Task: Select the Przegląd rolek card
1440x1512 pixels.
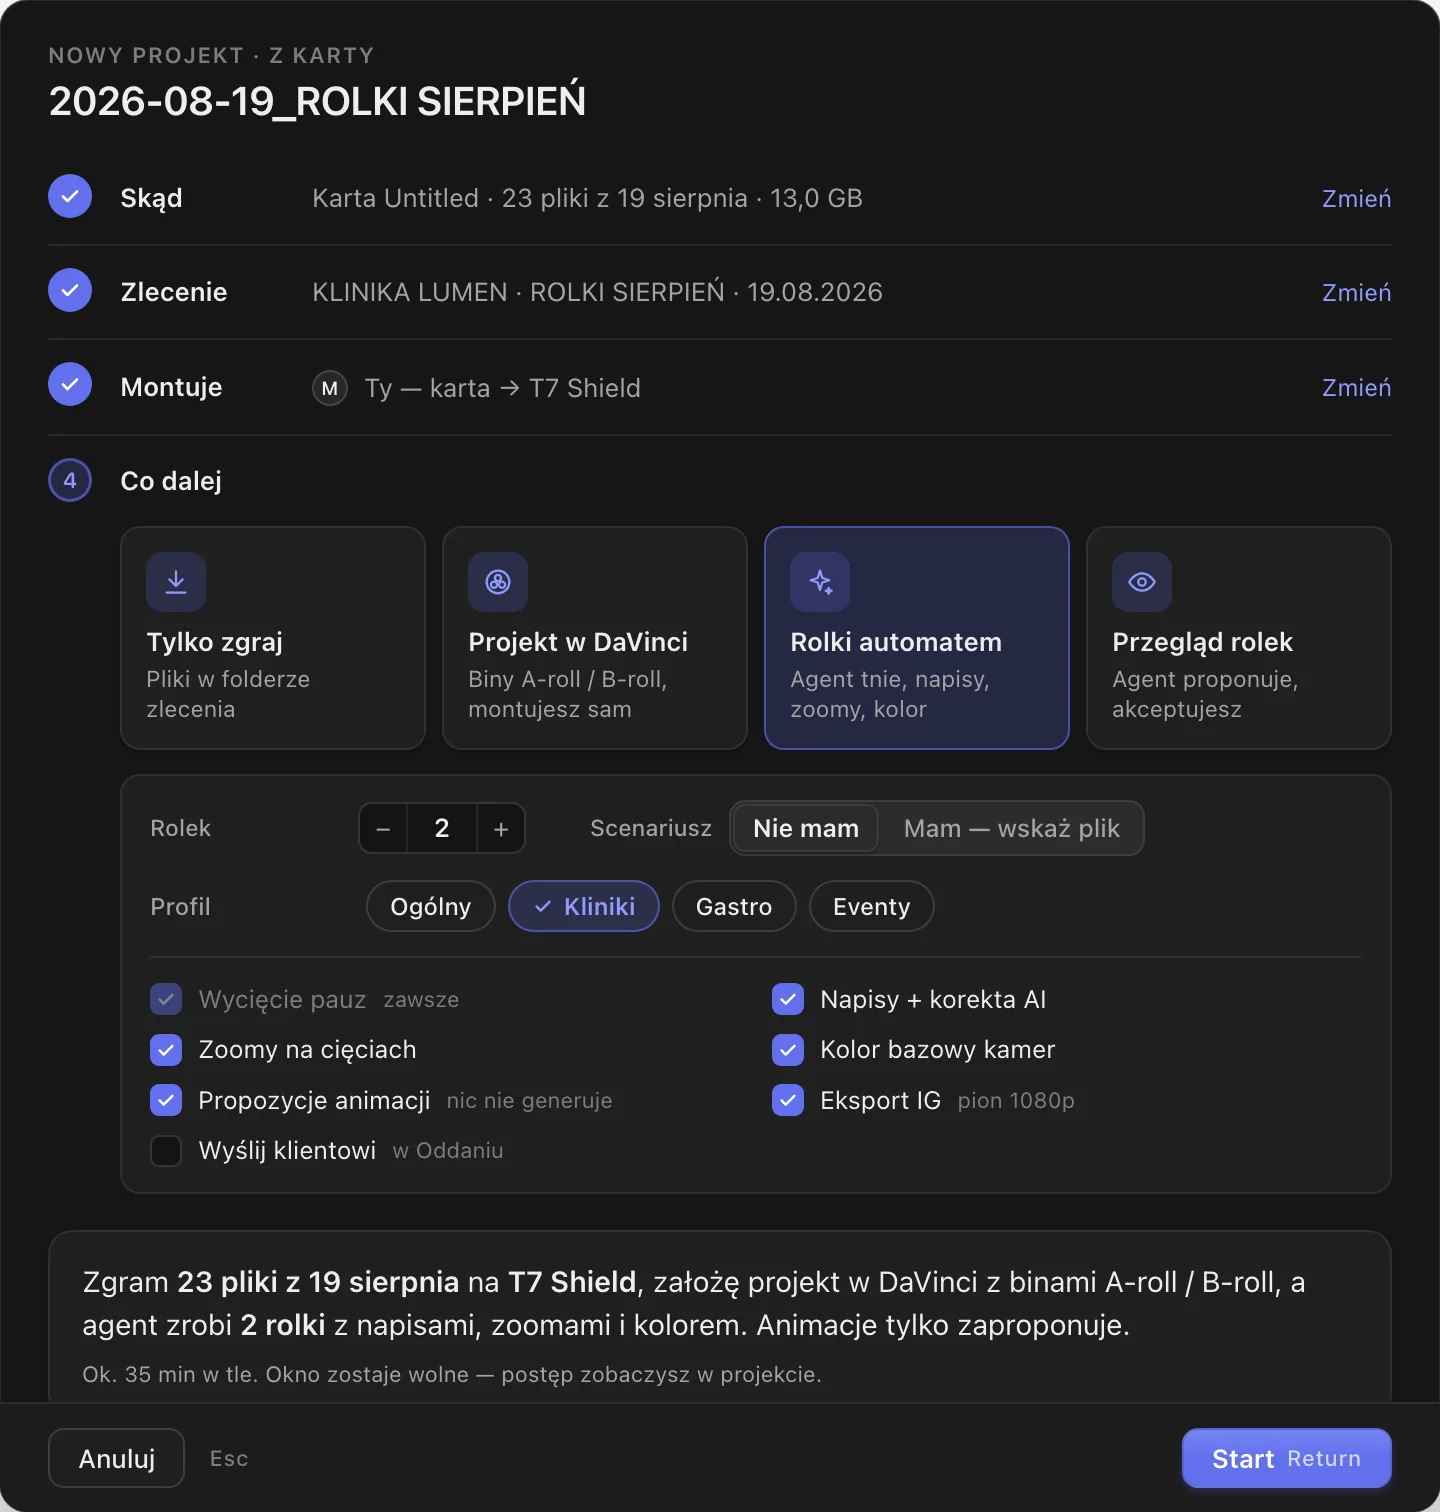Action: [x=1239, y=638]
